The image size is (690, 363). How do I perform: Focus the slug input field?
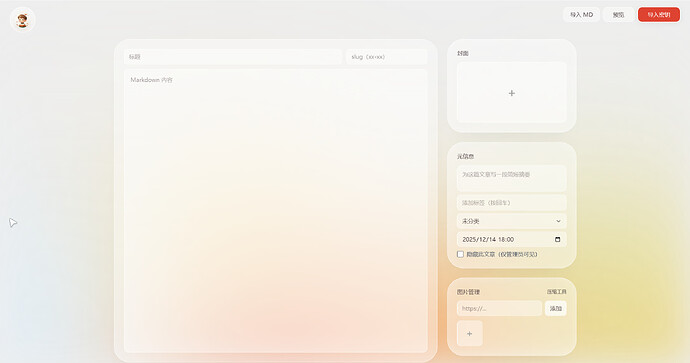pyautogui.click(x=386, y=57)
